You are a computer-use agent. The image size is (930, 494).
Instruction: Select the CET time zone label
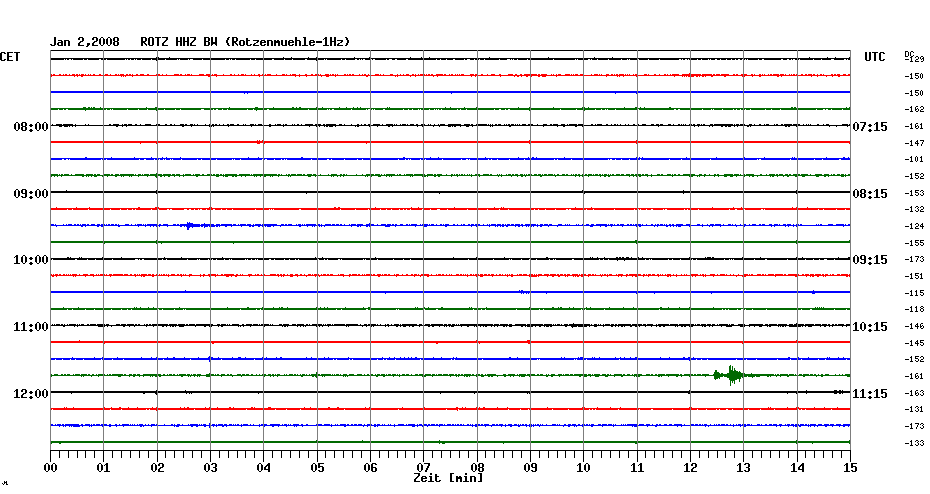pos(10,57)
